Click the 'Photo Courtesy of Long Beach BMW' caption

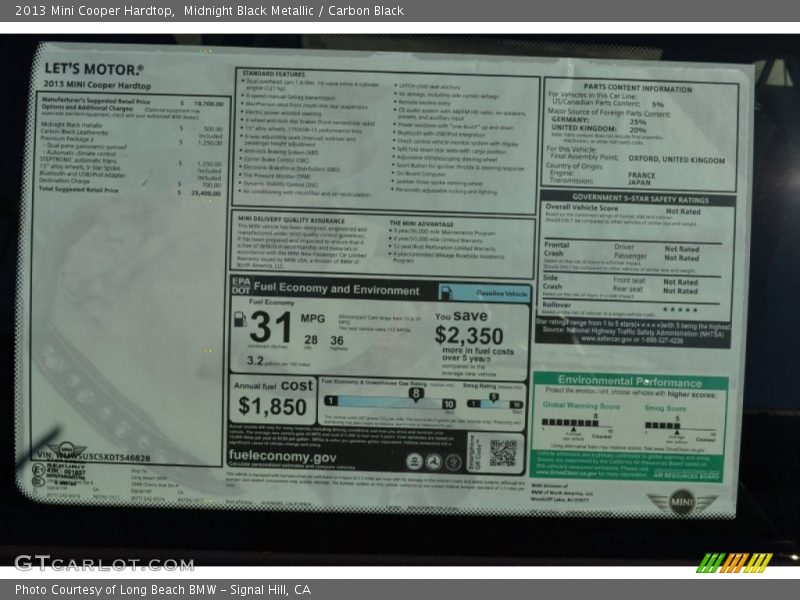pos(116,590)
